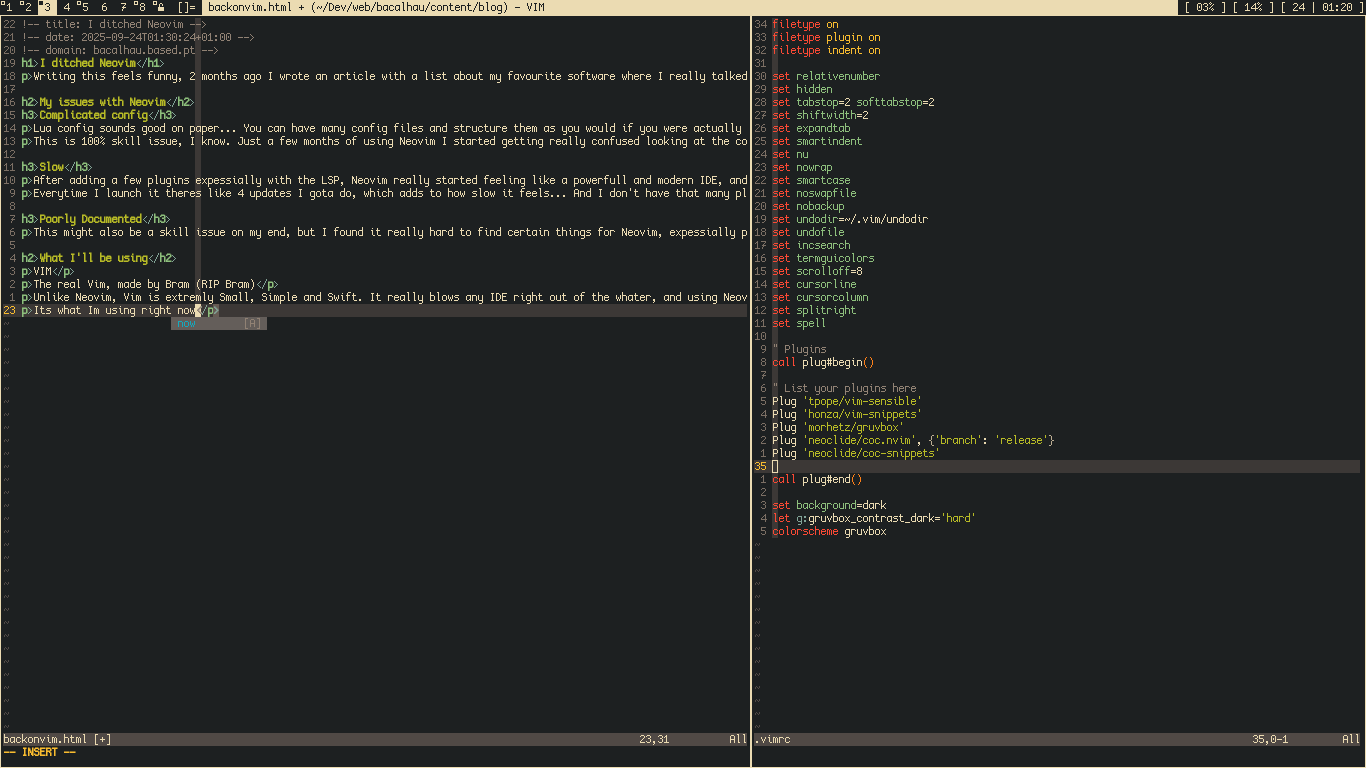Viewport: 1366px width, 768px height.
Task: Place cursor on the "set cursorline" line
Action: [x=826, y=284]
